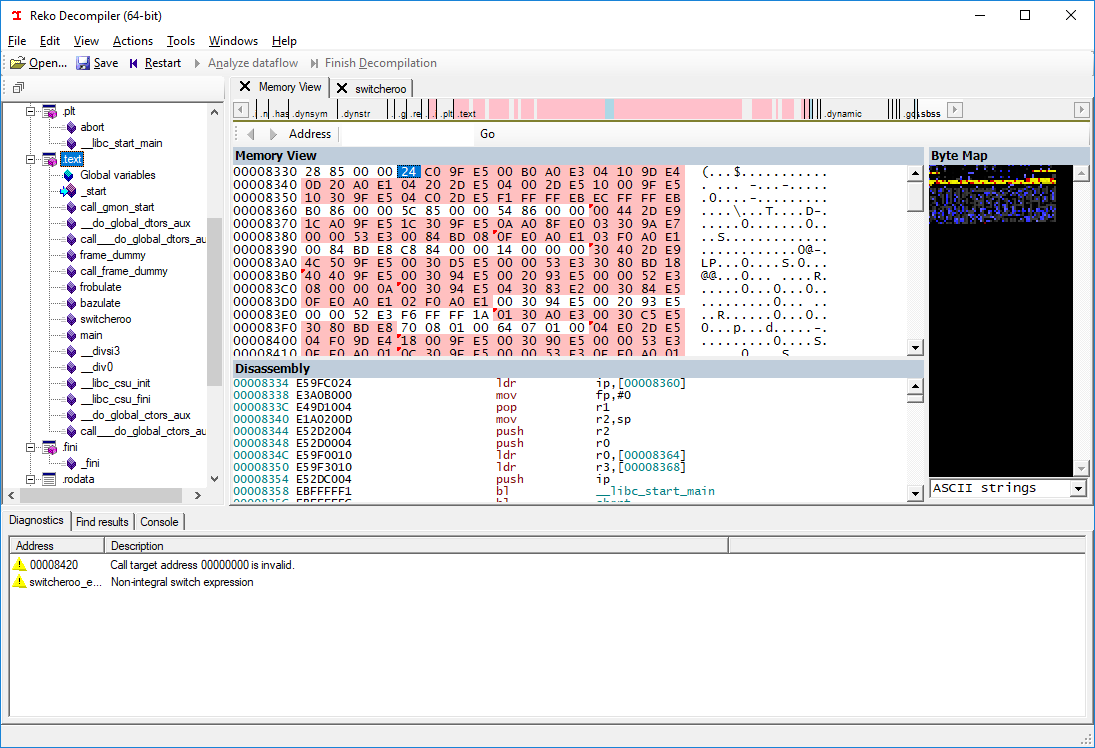Click the back navigation arrow beside Address
Viewport: 1095px width, 748px height.
coord(251,134)
